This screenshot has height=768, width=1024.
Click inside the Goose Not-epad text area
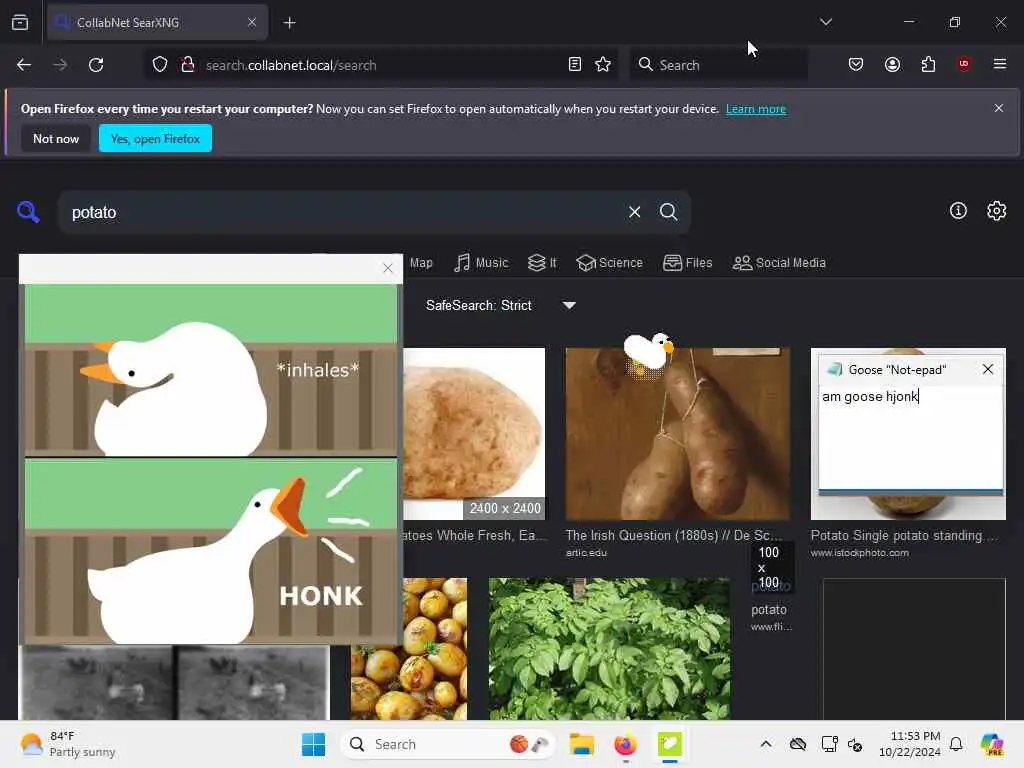coord(911,438)
